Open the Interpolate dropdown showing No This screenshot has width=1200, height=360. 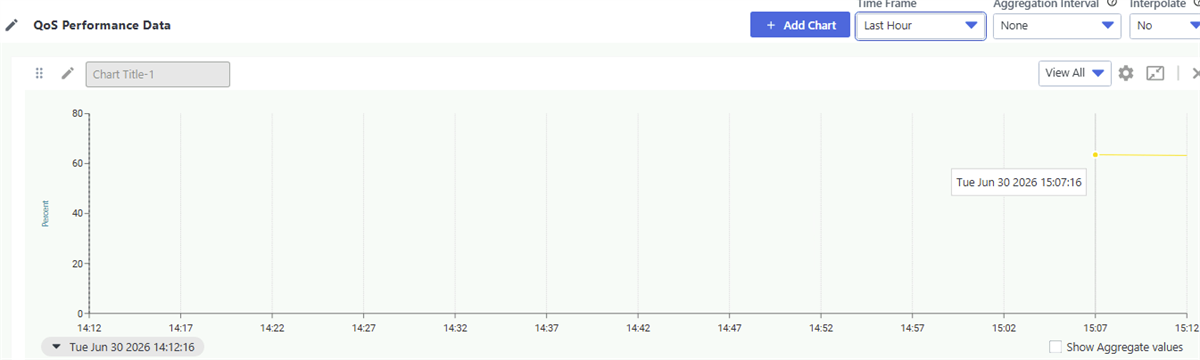click(1165, 25)
